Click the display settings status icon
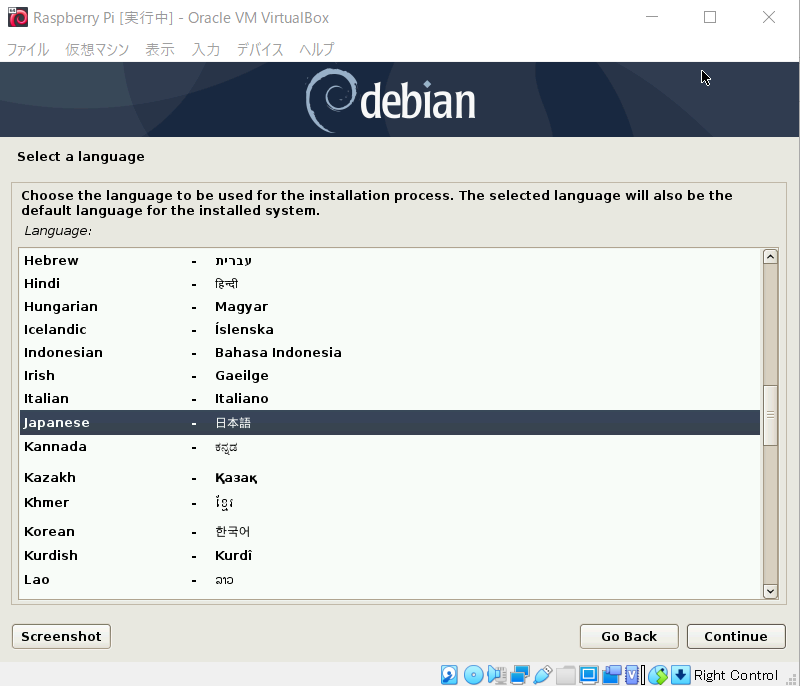800x686 pixels. tap(588, 675)
